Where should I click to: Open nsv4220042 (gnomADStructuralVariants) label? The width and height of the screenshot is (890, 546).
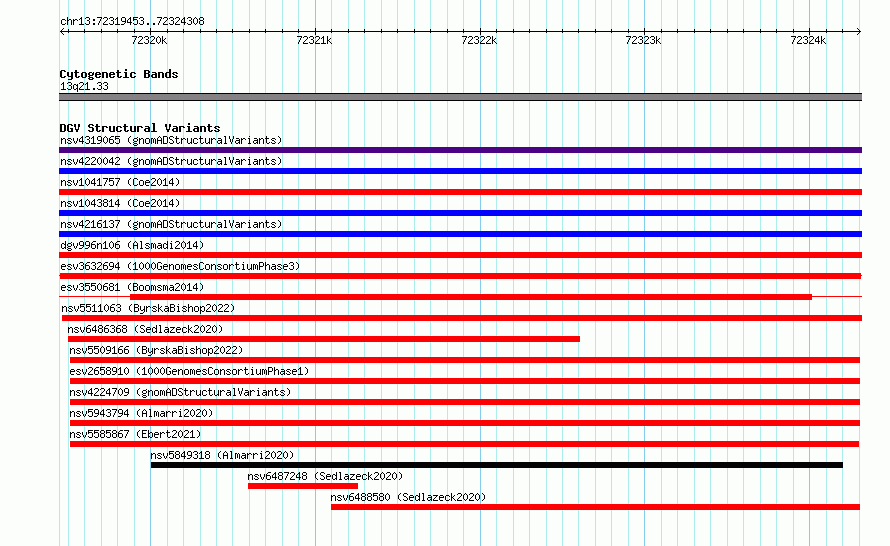[x=171, y=161]
